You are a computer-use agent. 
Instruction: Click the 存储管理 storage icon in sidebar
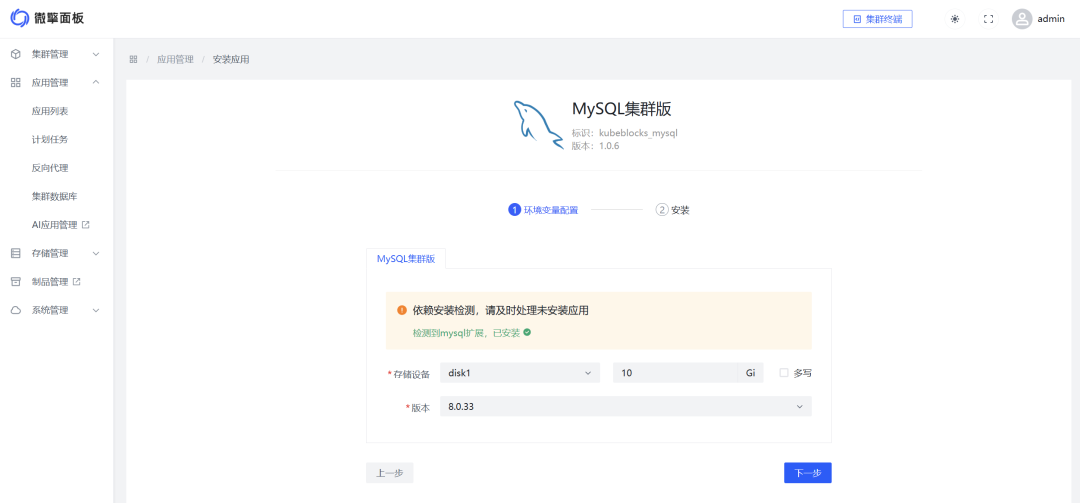pyautogui.click(x=15, y=253)
